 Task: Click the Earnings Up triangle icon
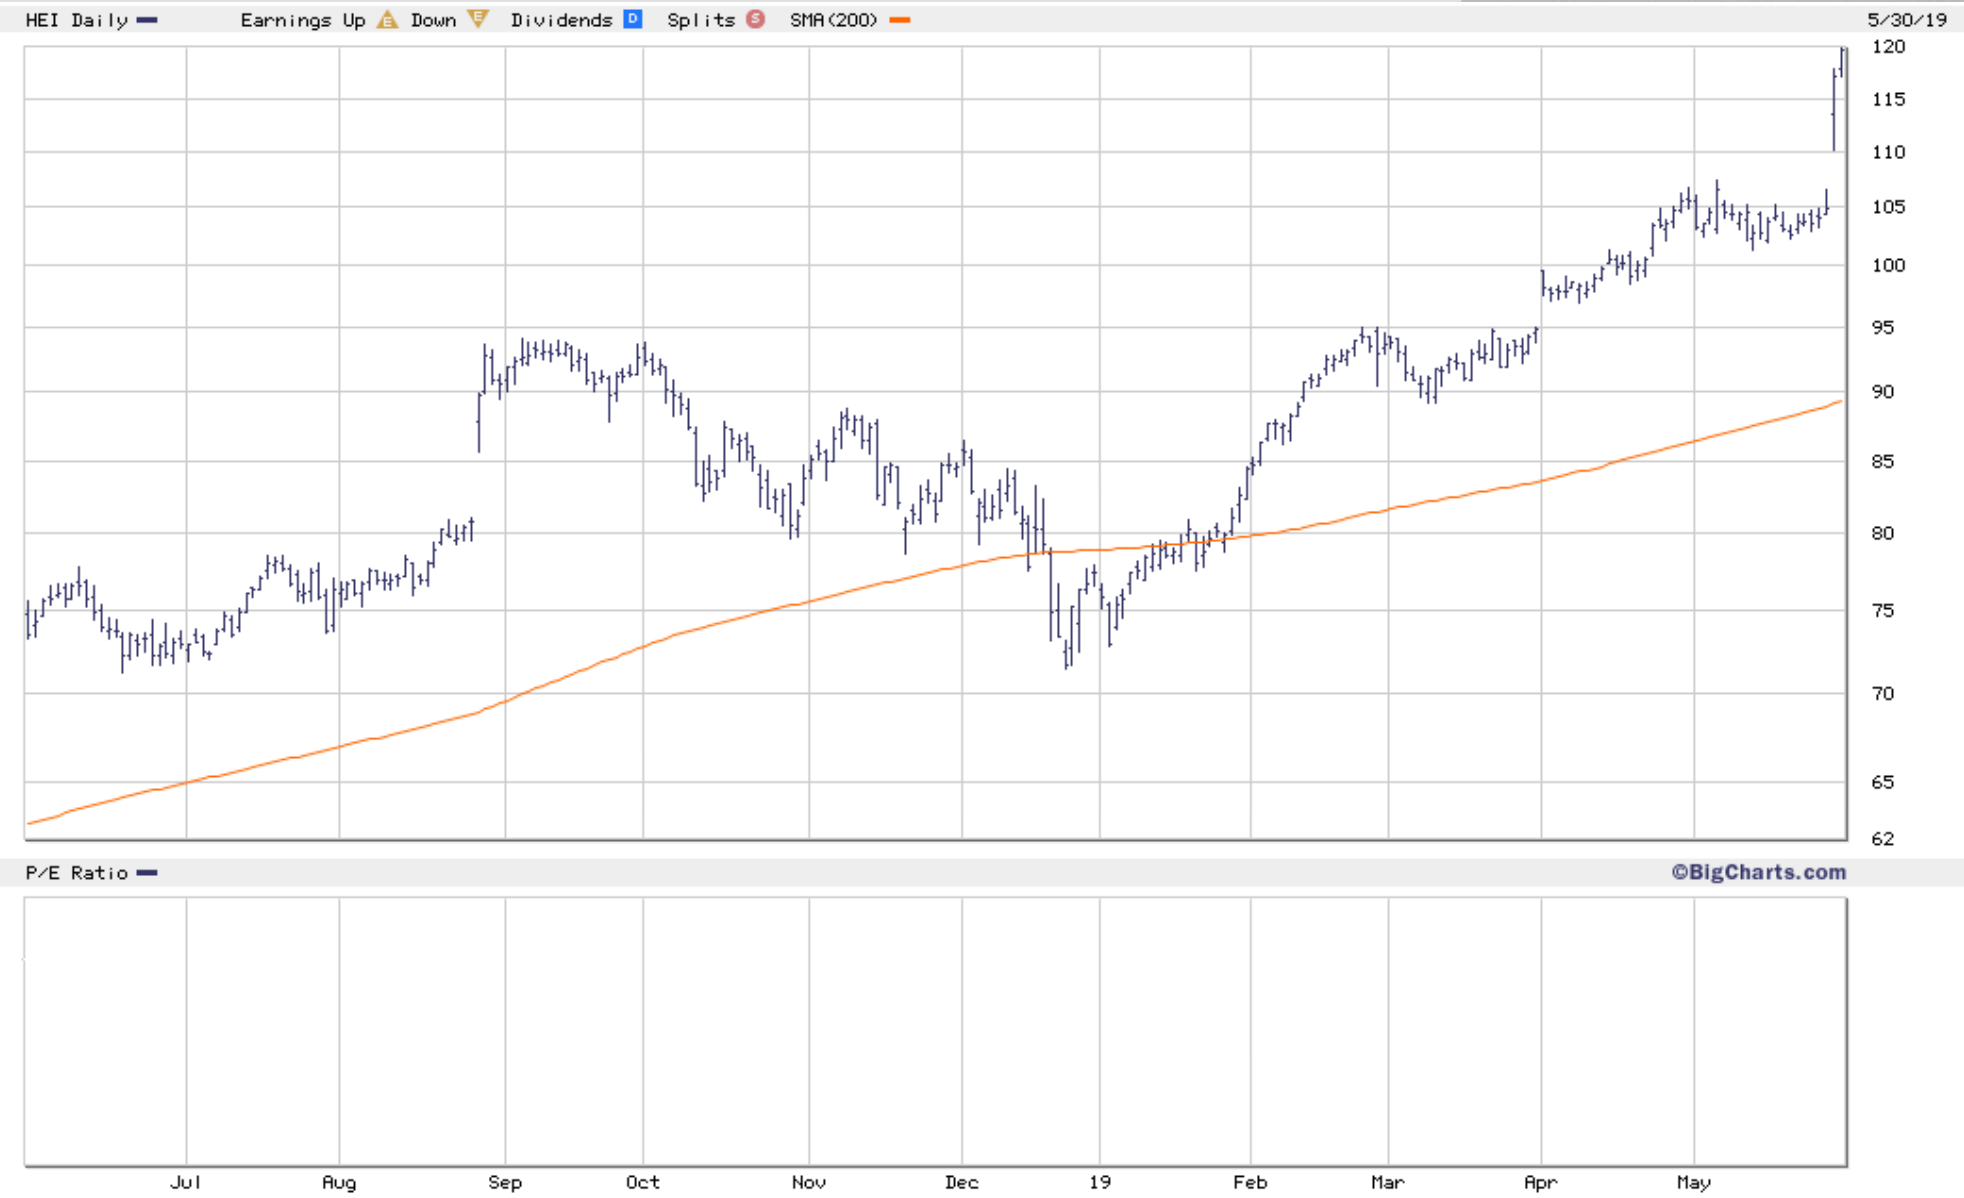click(x=387, y=19)
